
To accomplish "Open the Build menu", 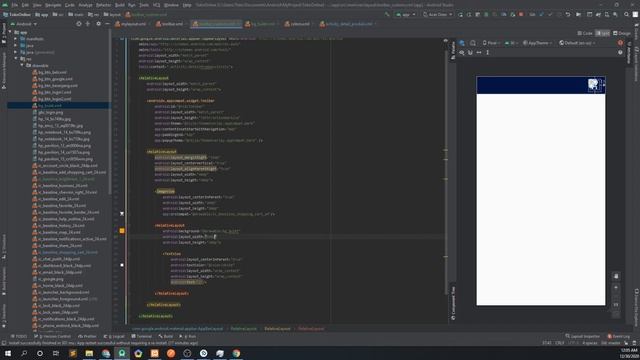I will point(120,5).
